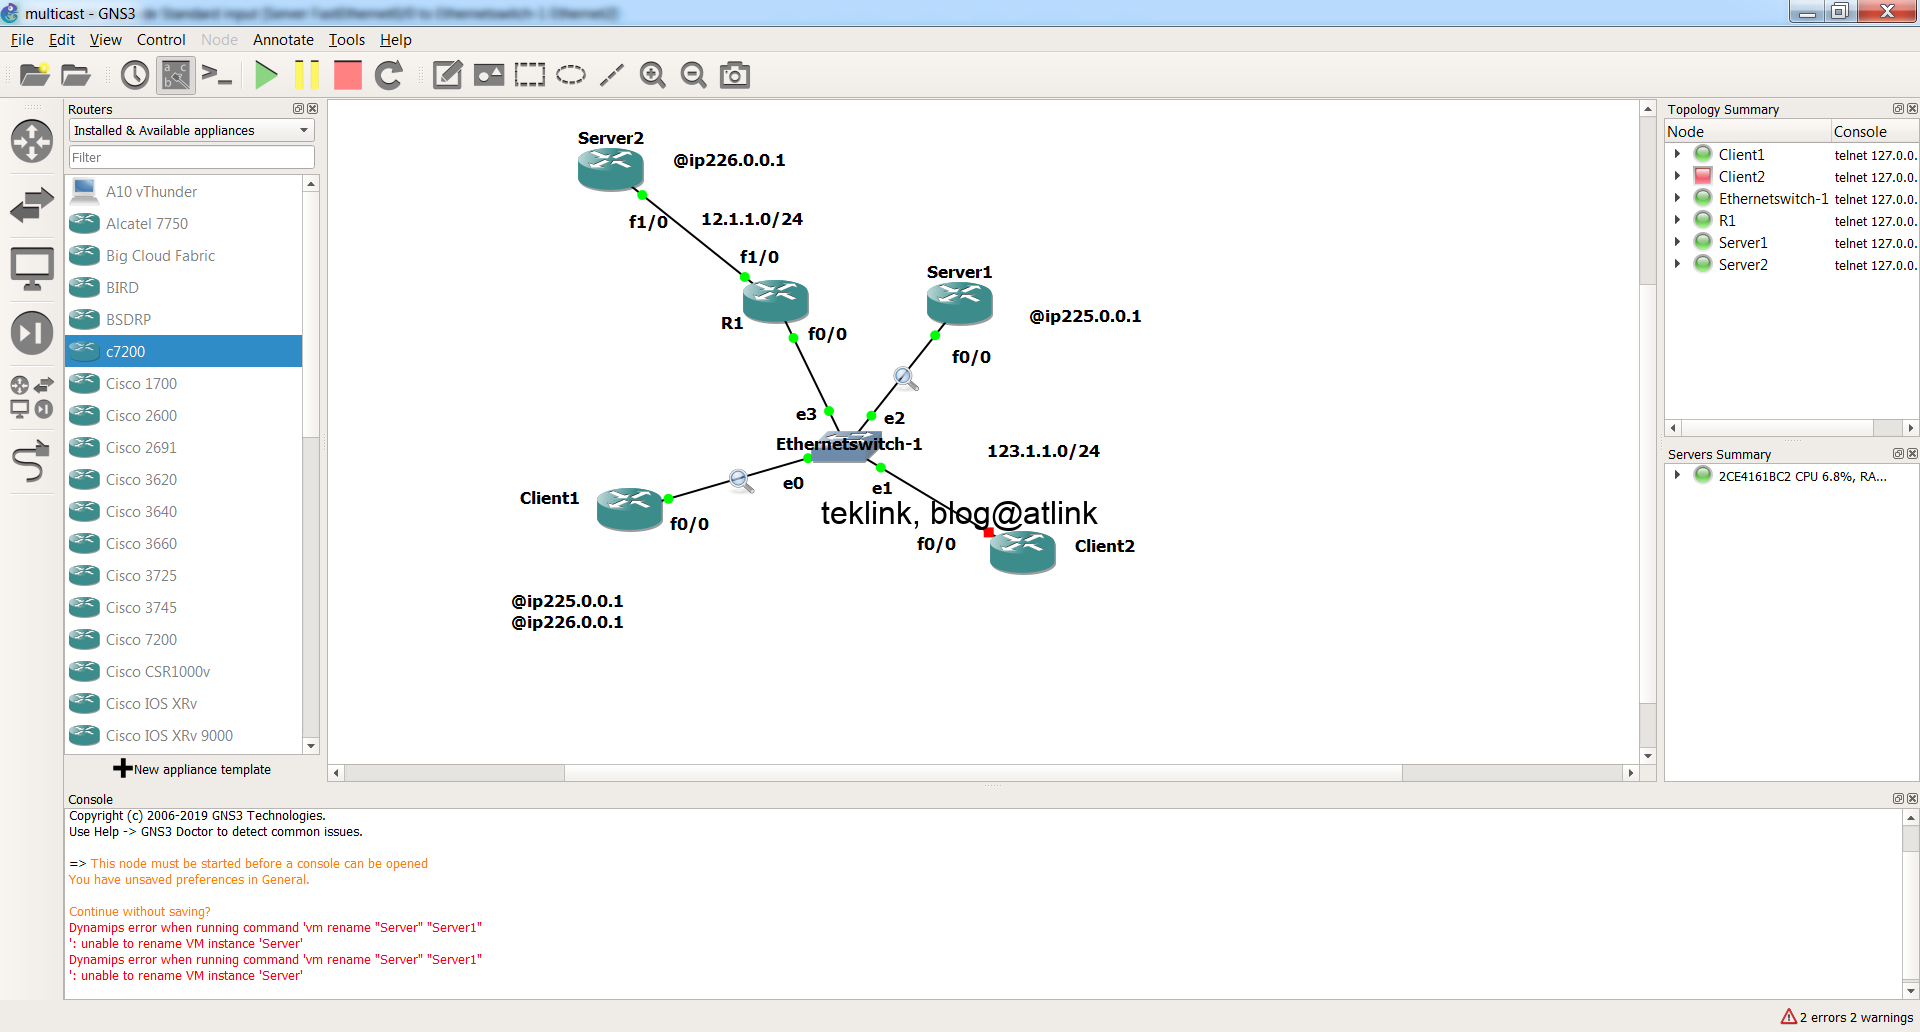Expand the 2CE4161BC2 server in Servers Summary

click(1678, 476)
